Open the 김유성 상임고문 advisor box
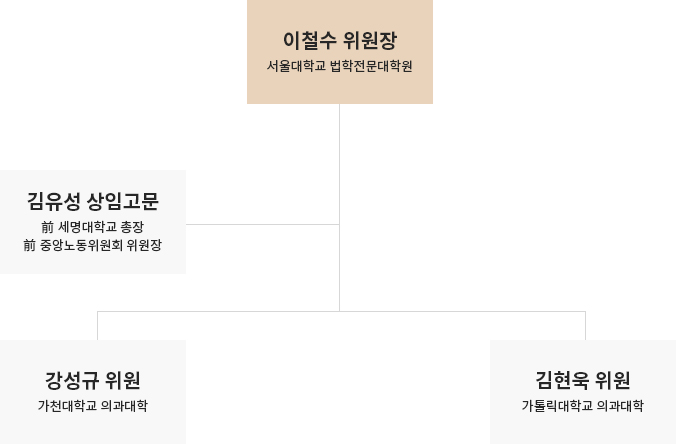This screenshot has height=444, width=676. tap(93, 222)
